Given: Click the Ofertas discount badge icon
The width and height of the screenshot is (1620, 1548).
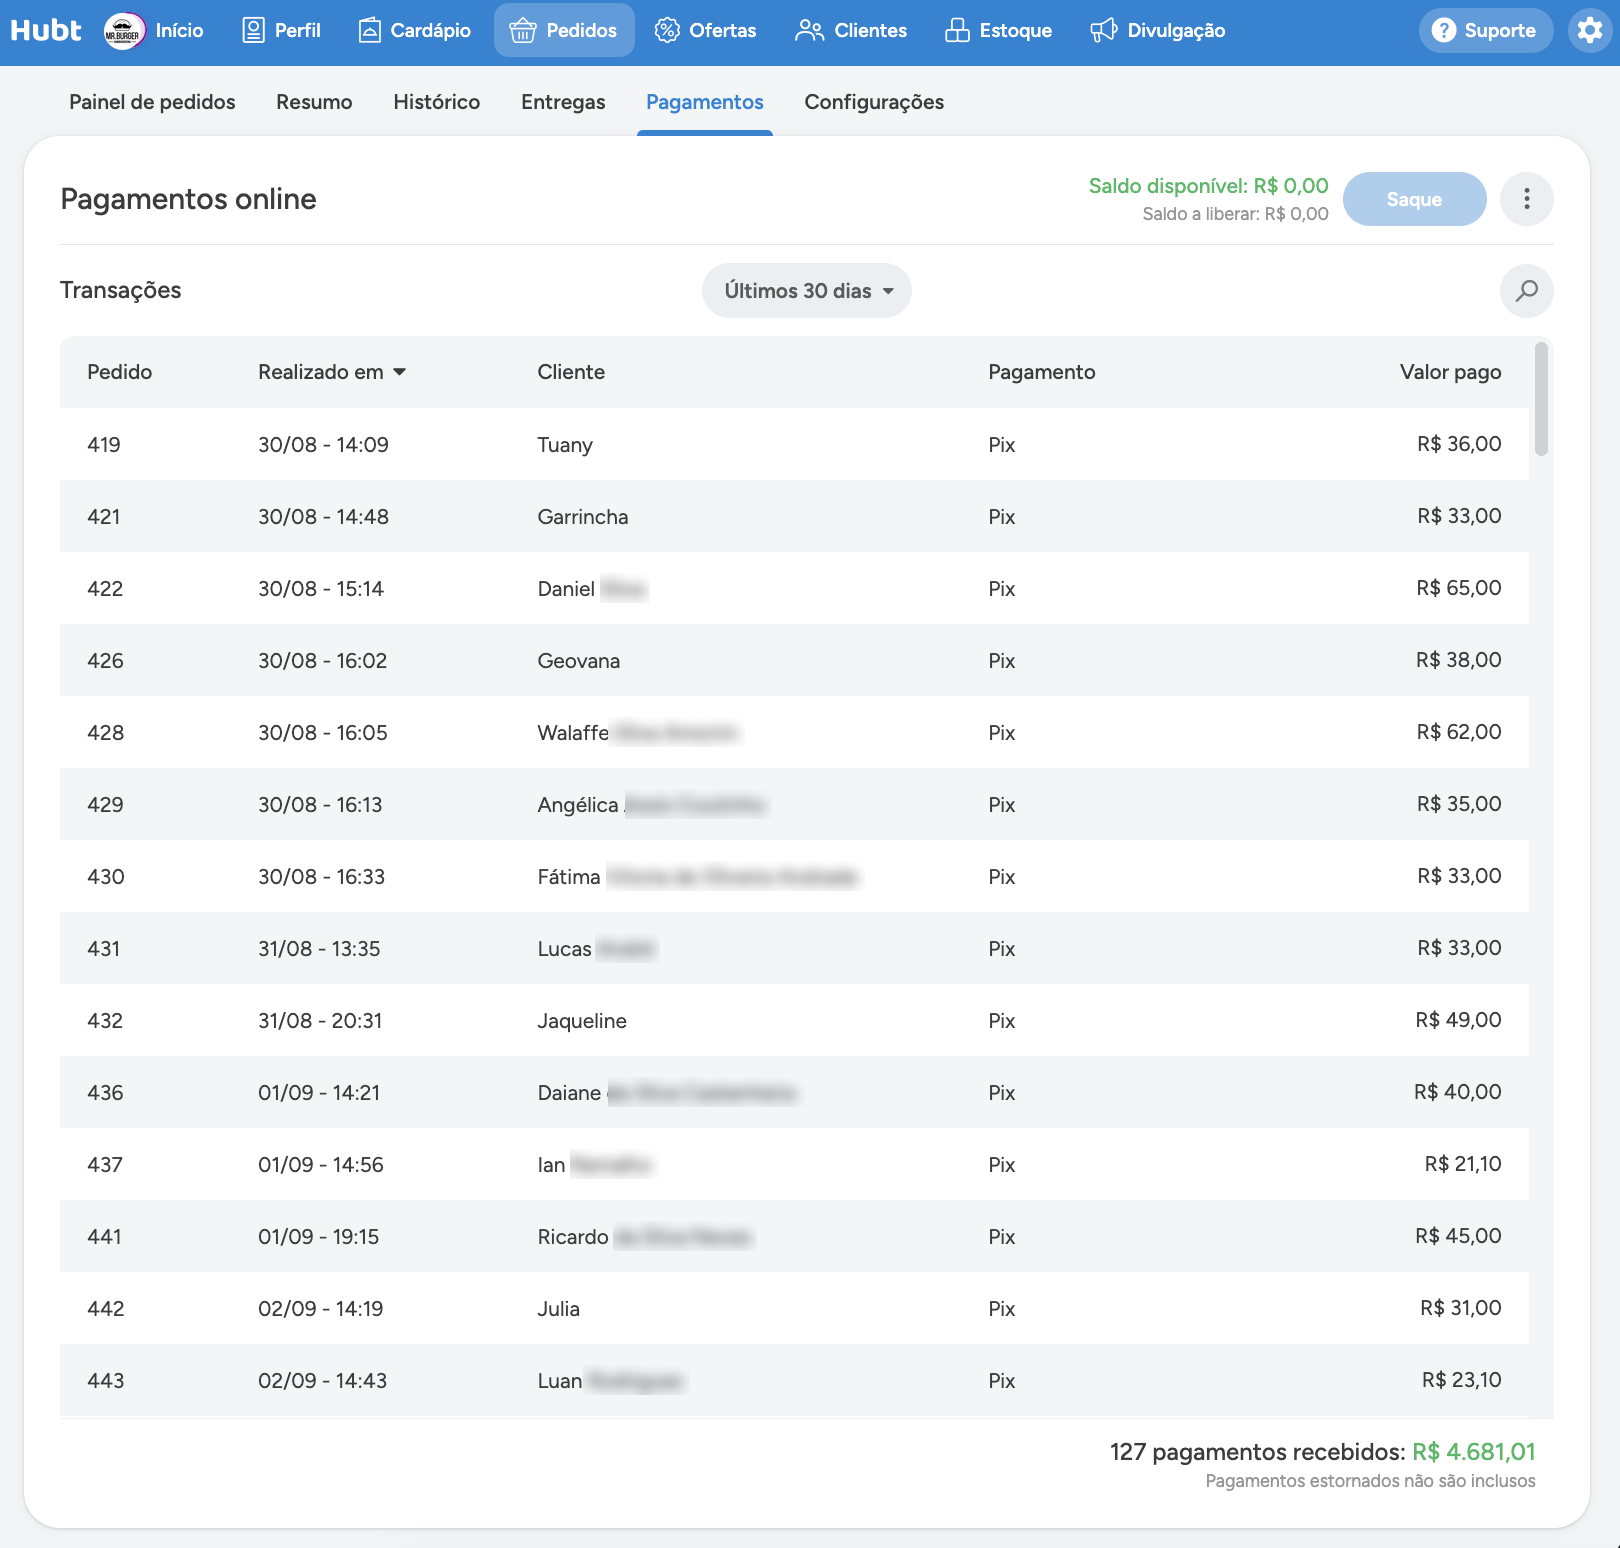Looking at the screenshot, I should [667, 30].
